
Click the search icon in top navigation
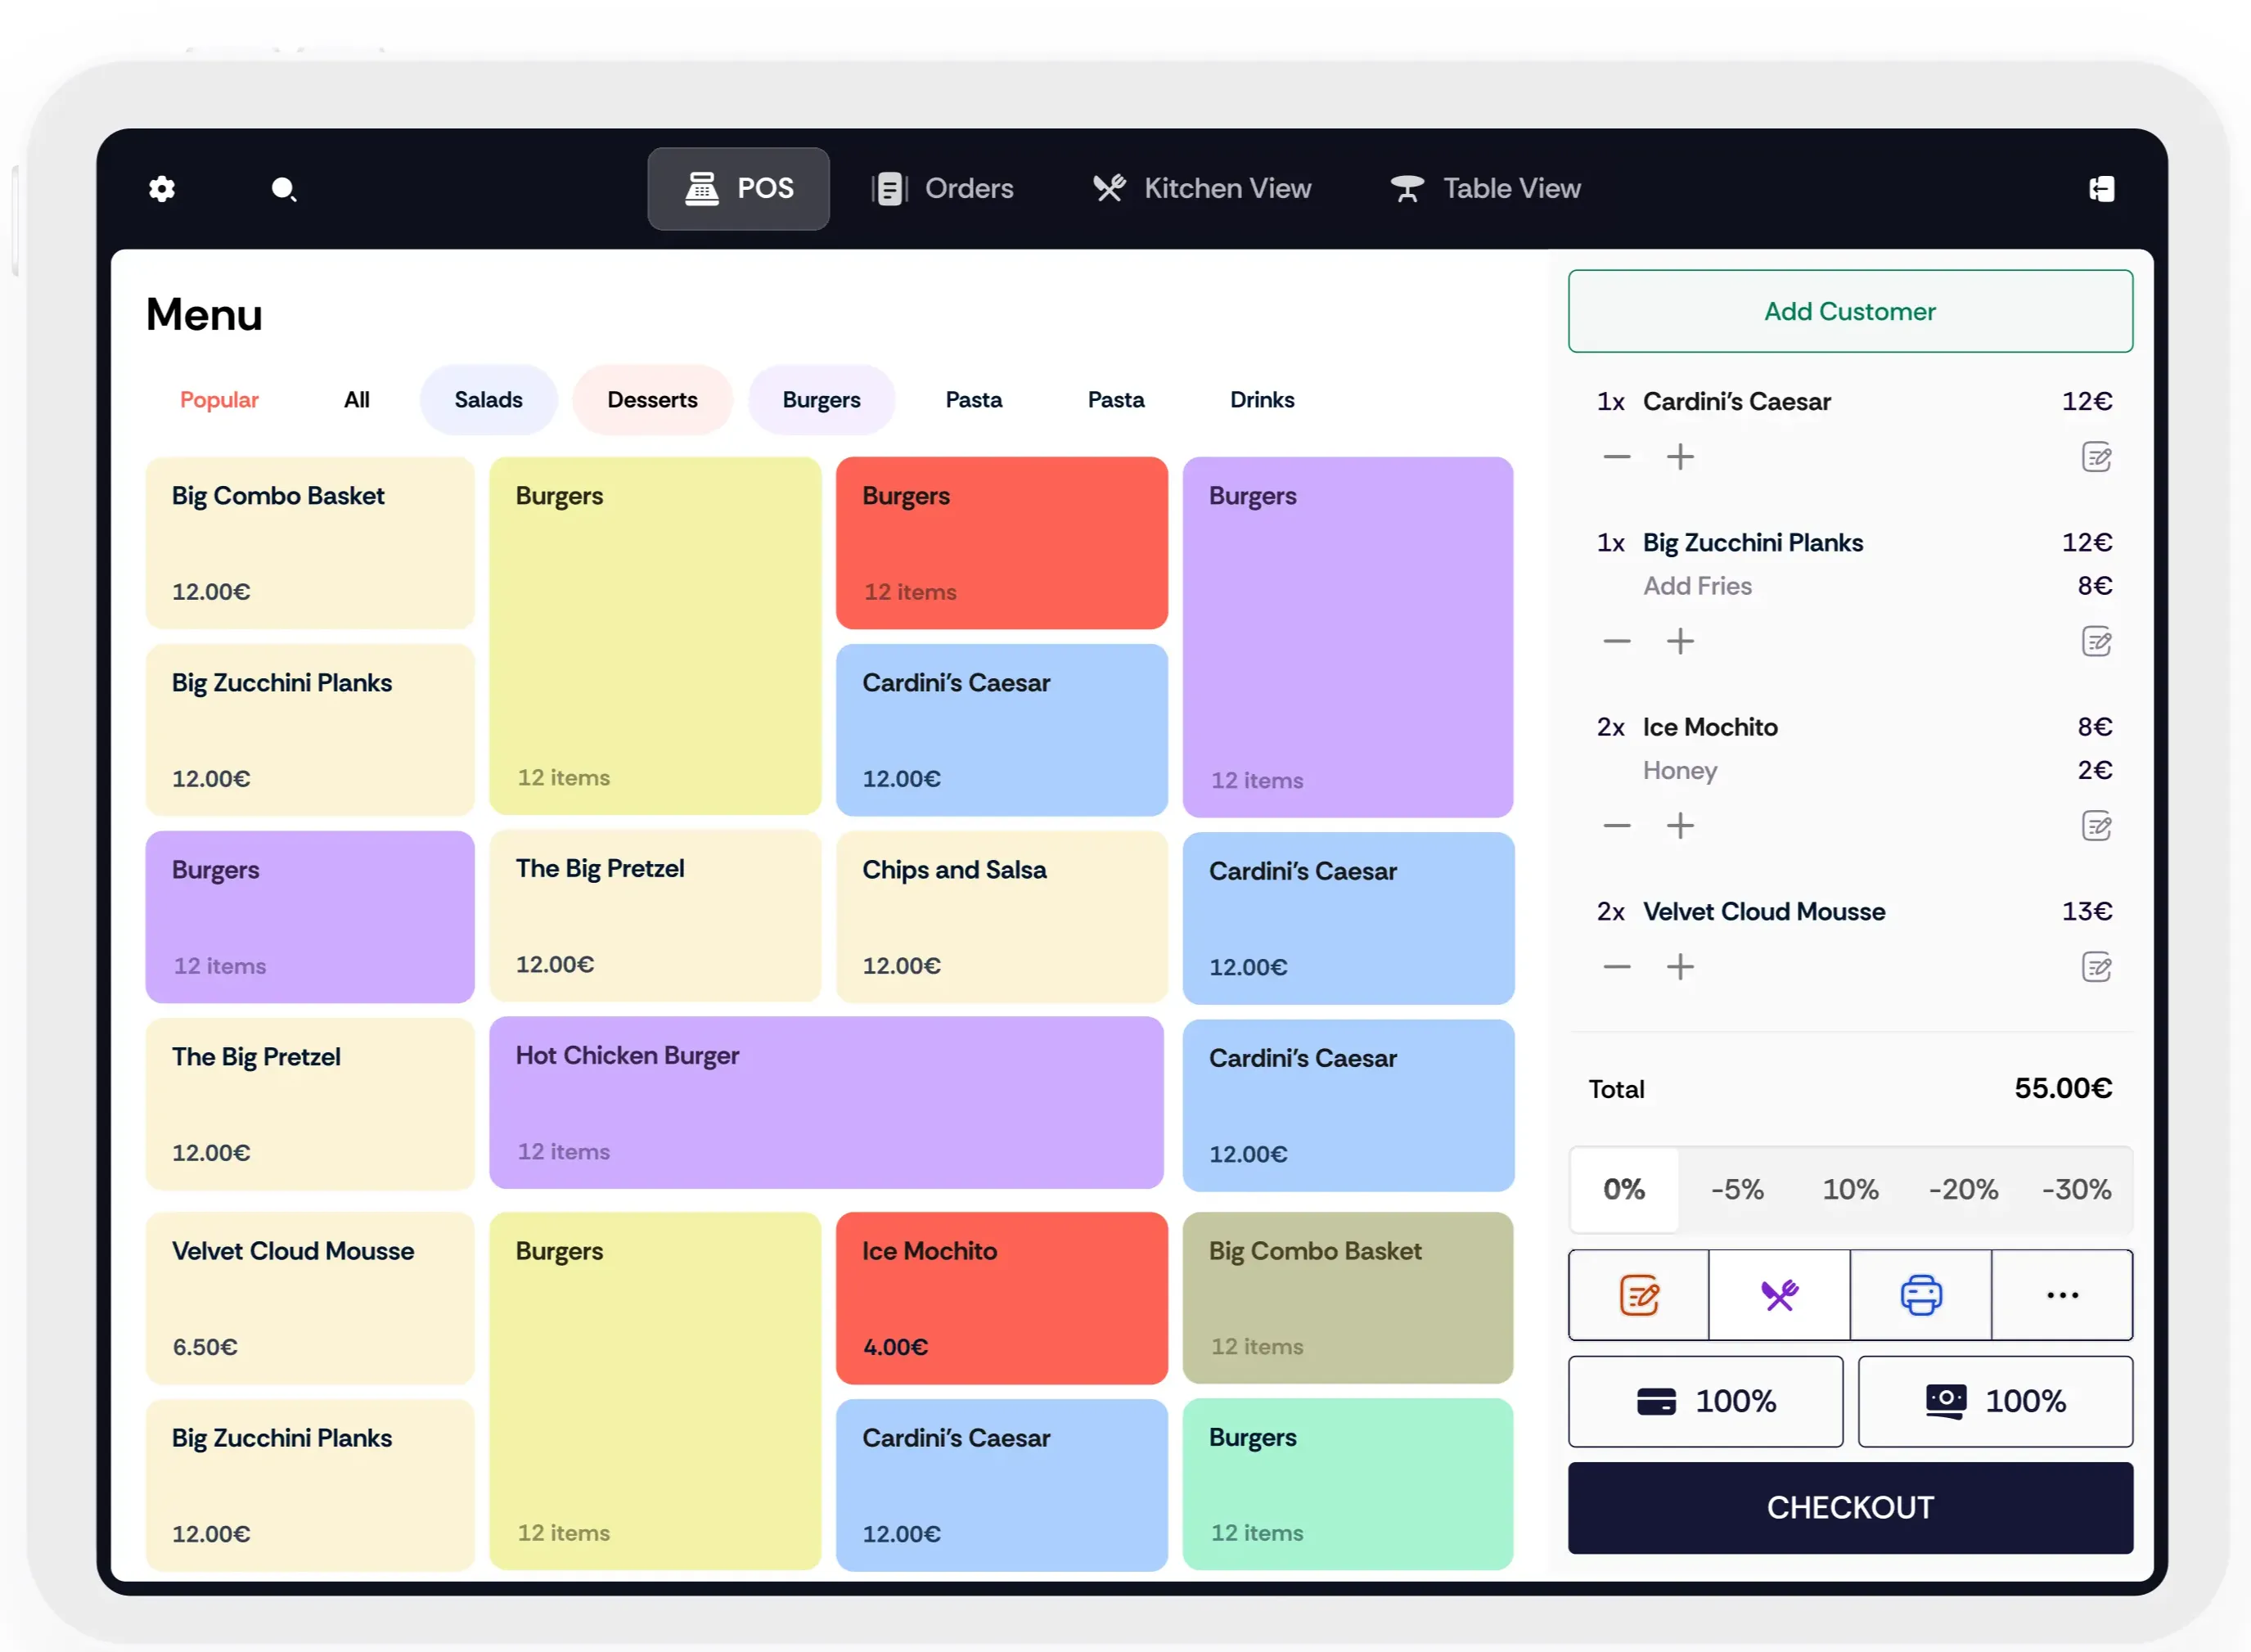(285, 189)
